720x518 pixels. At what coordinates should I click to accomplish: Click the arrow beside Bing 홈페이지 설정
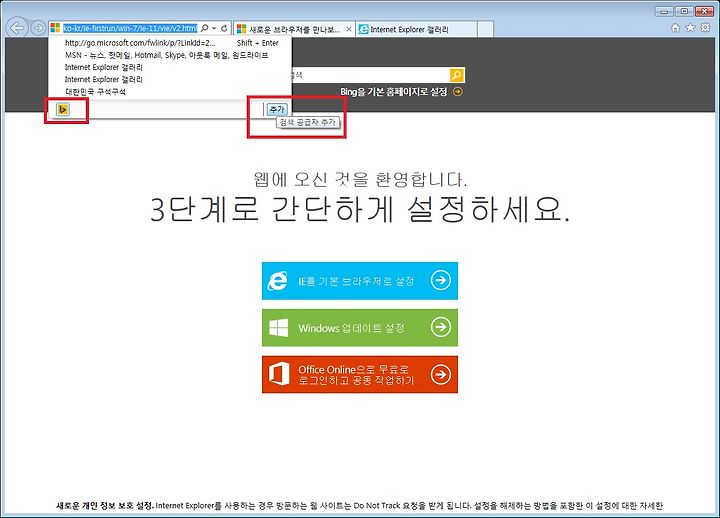coord(458,91)
